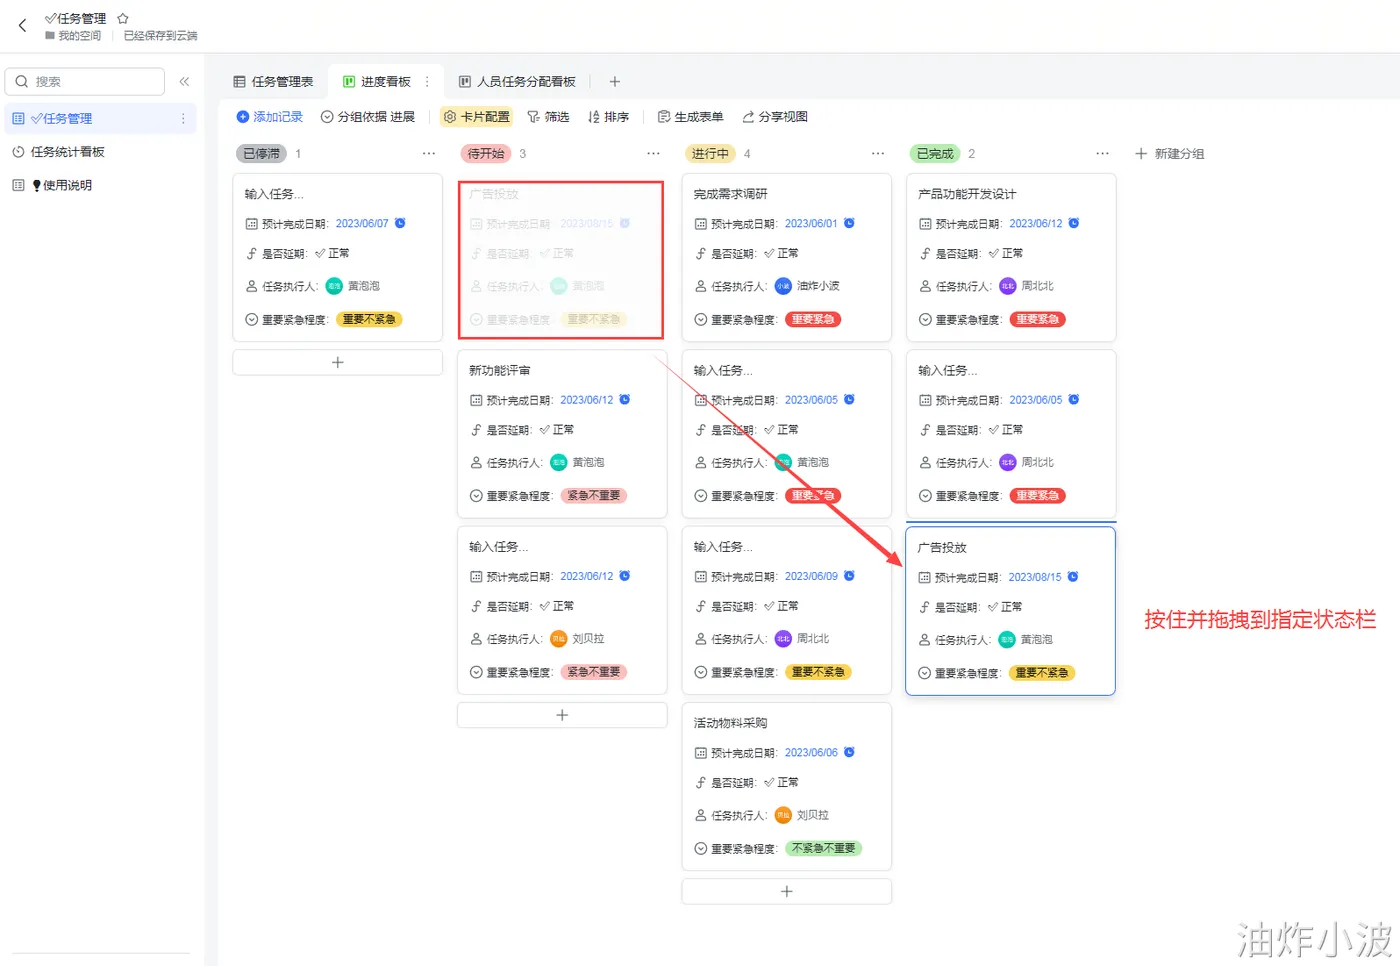The height and width of the screenshot is (966, 1400).
Task: Expand the 分组依据 进展 grouping dropdown
Action: pyautogui.click(x=368, y=117)
